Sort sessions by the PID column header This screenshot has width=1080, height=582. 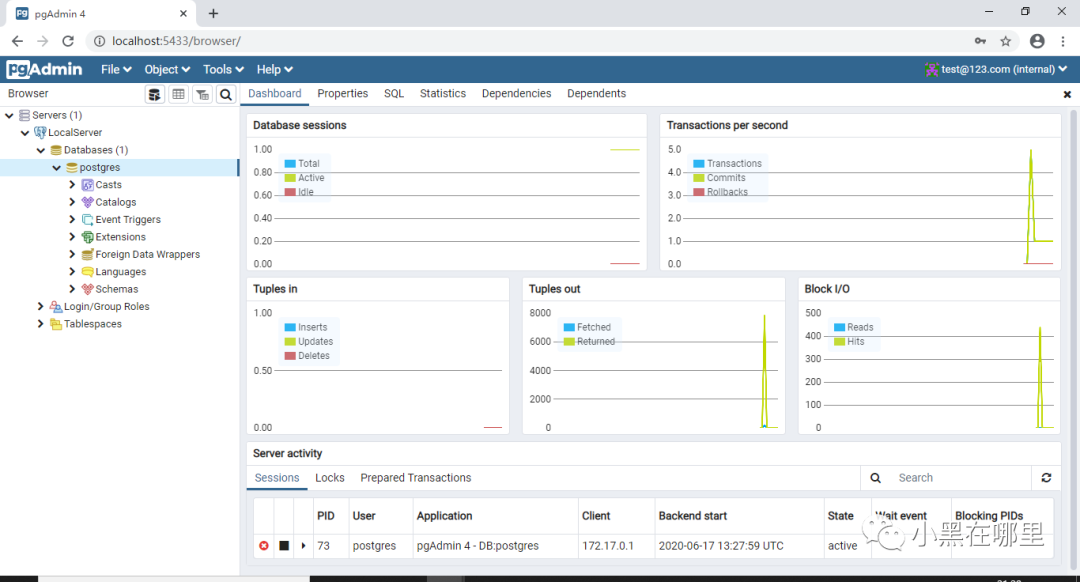pyautogui.click(x=326, y=516)
